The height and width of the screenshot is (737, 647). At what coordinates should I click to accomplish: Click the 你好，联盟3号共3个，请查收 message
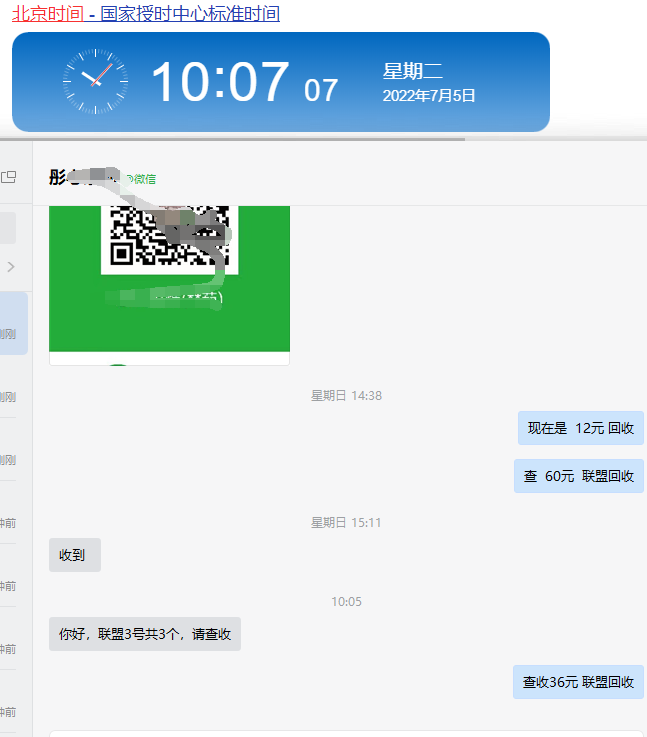coord(144,634)
